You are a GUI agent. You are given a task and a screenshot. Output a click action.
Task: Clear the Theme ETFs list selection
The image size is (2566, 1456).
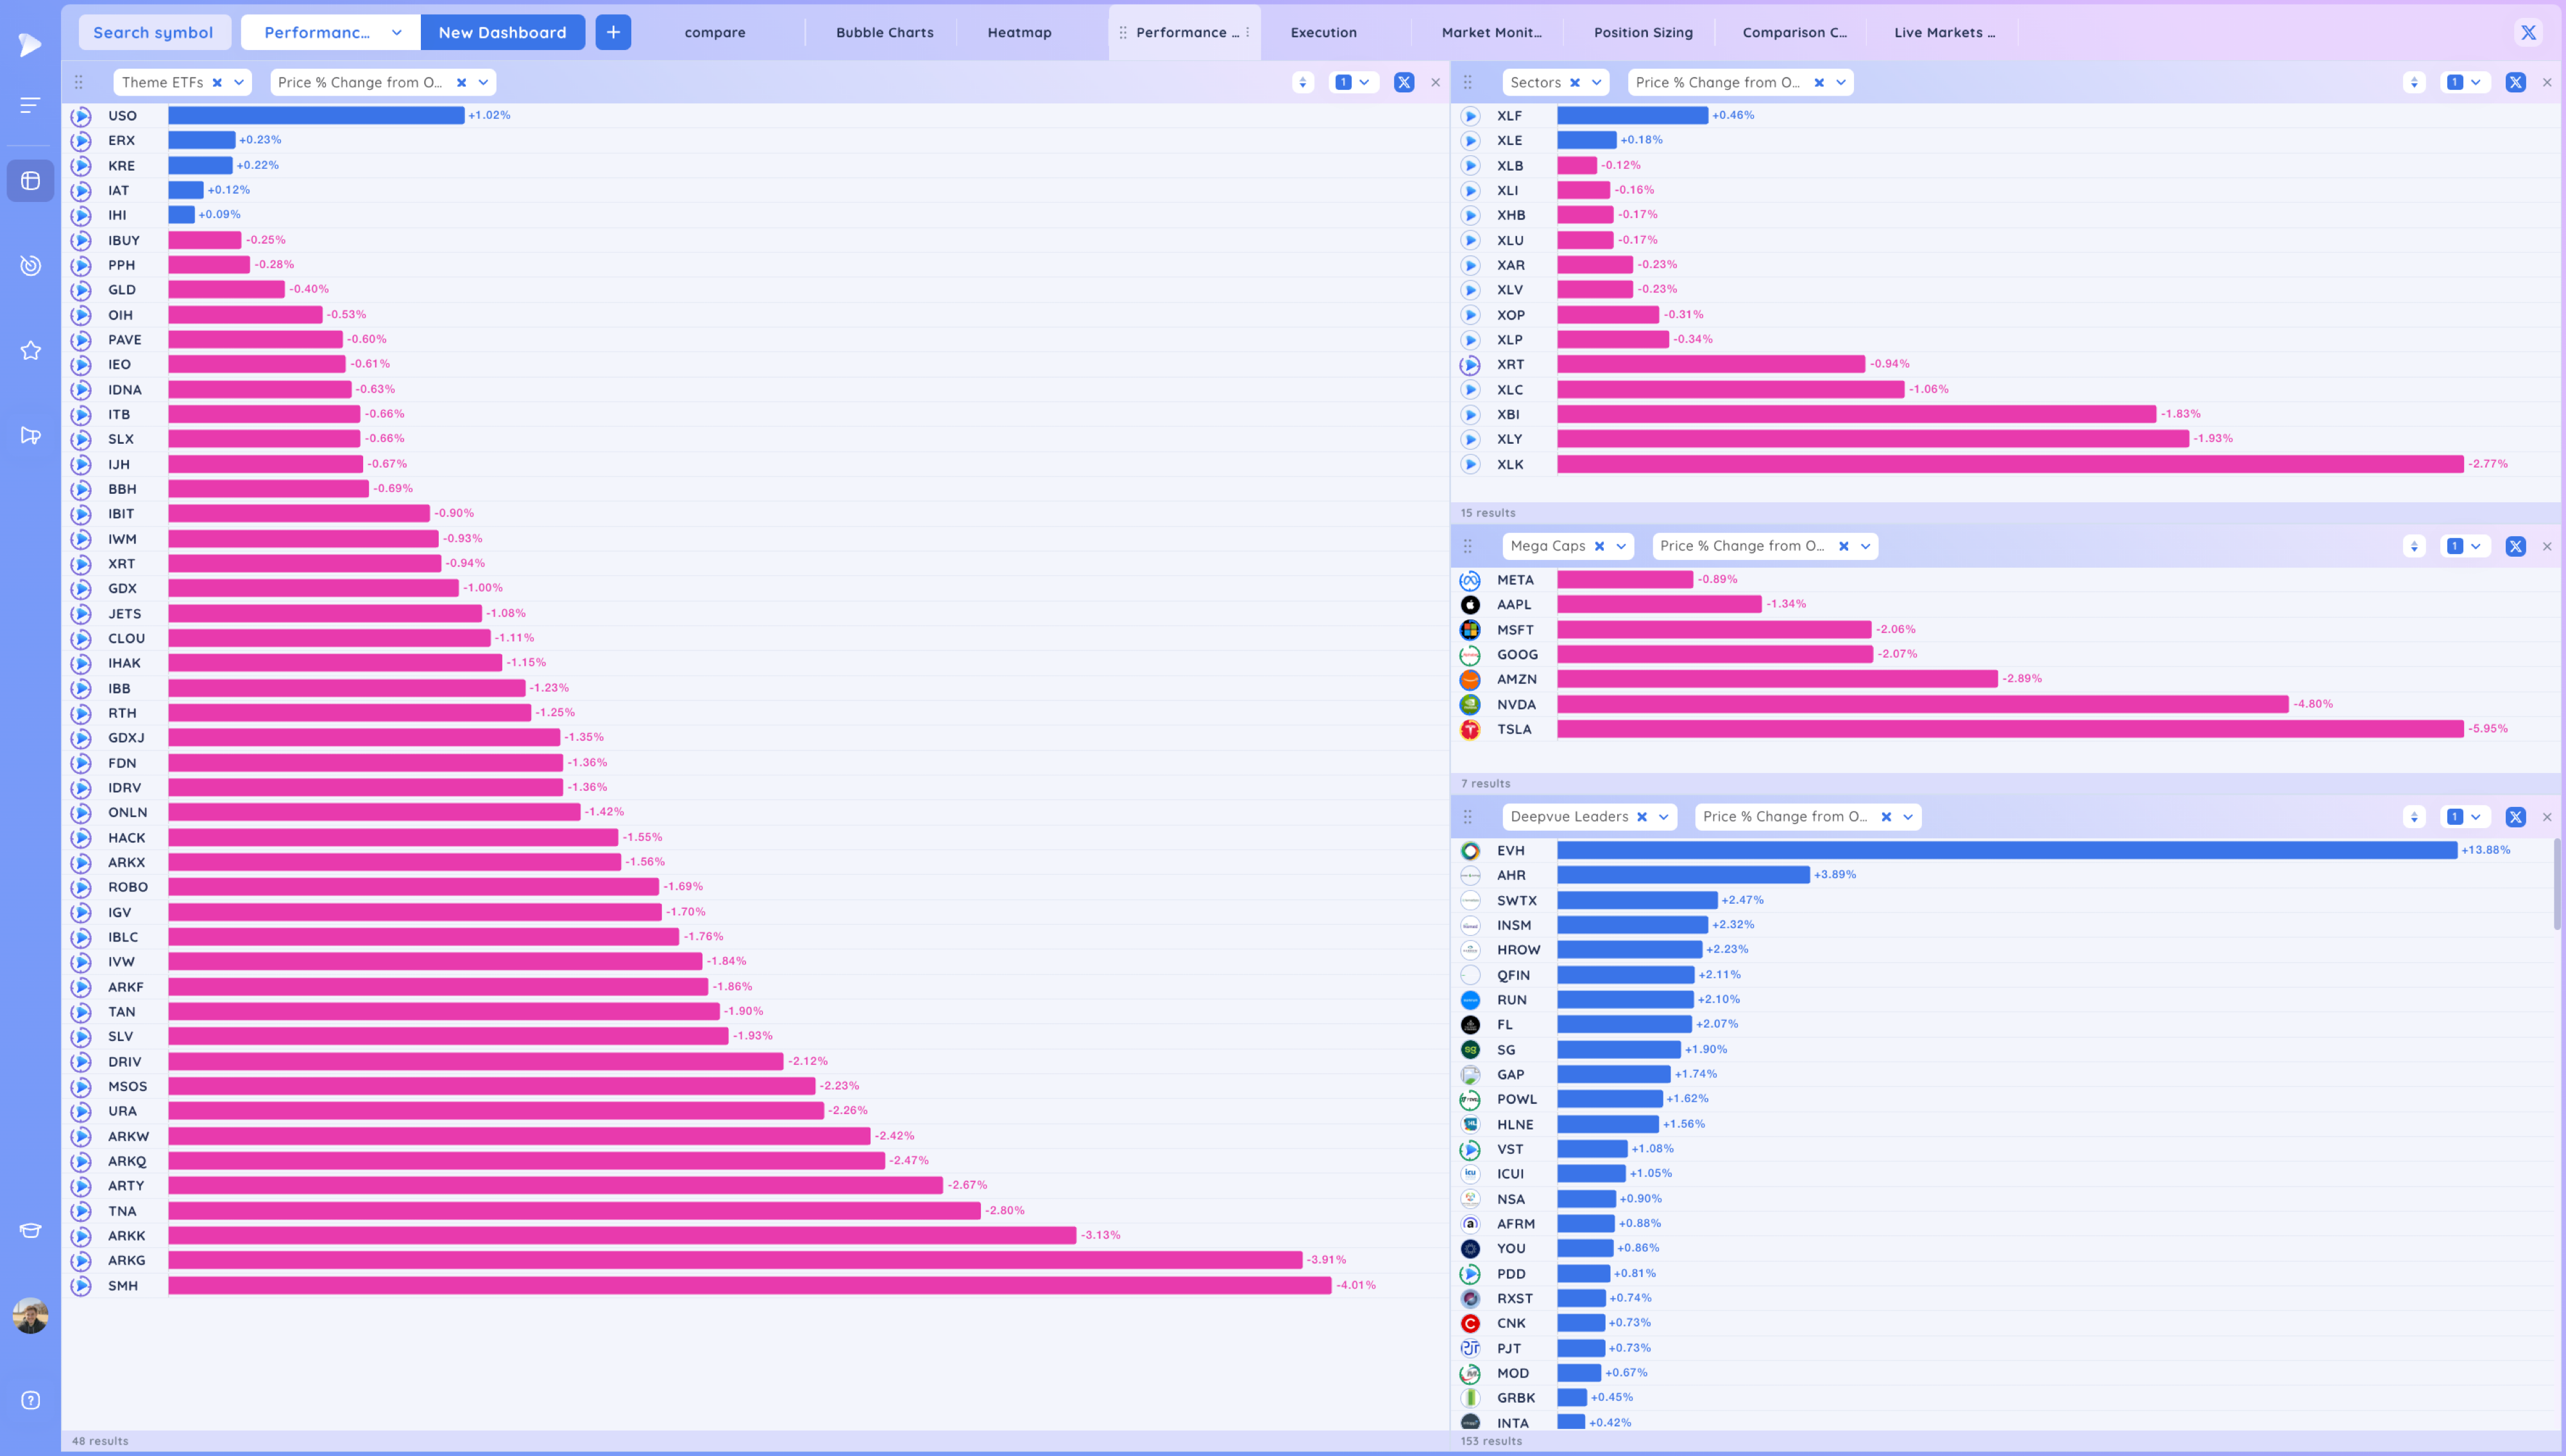217,82
